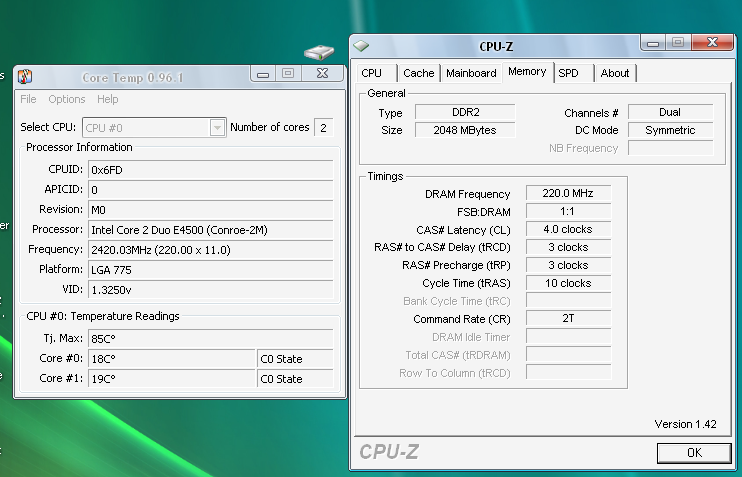Open the Mainboard tab

point(471,73)
